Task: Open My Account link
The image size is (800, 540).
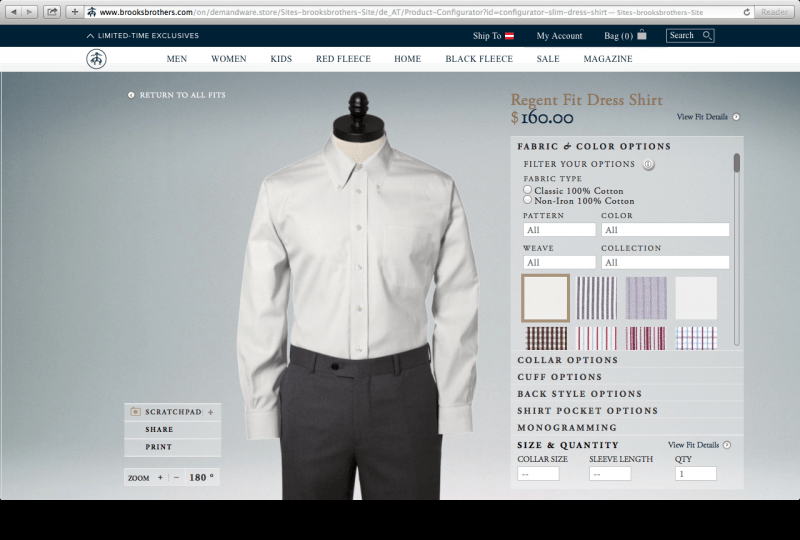Action: (x=559, y=36)
